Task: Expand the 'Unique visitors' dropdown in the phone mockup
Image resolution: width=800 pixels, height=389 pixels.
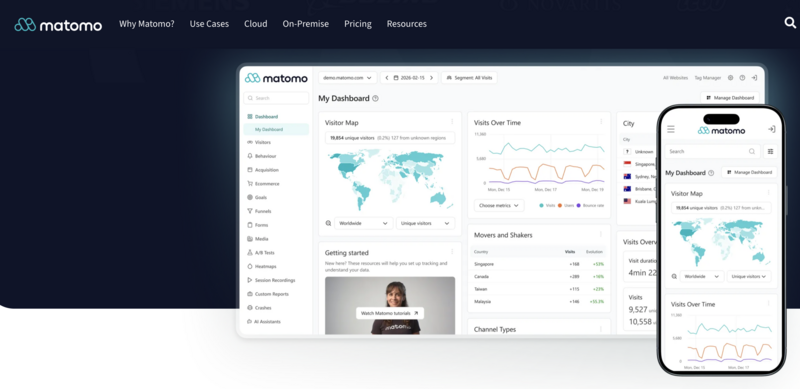Action: point(749,276)
